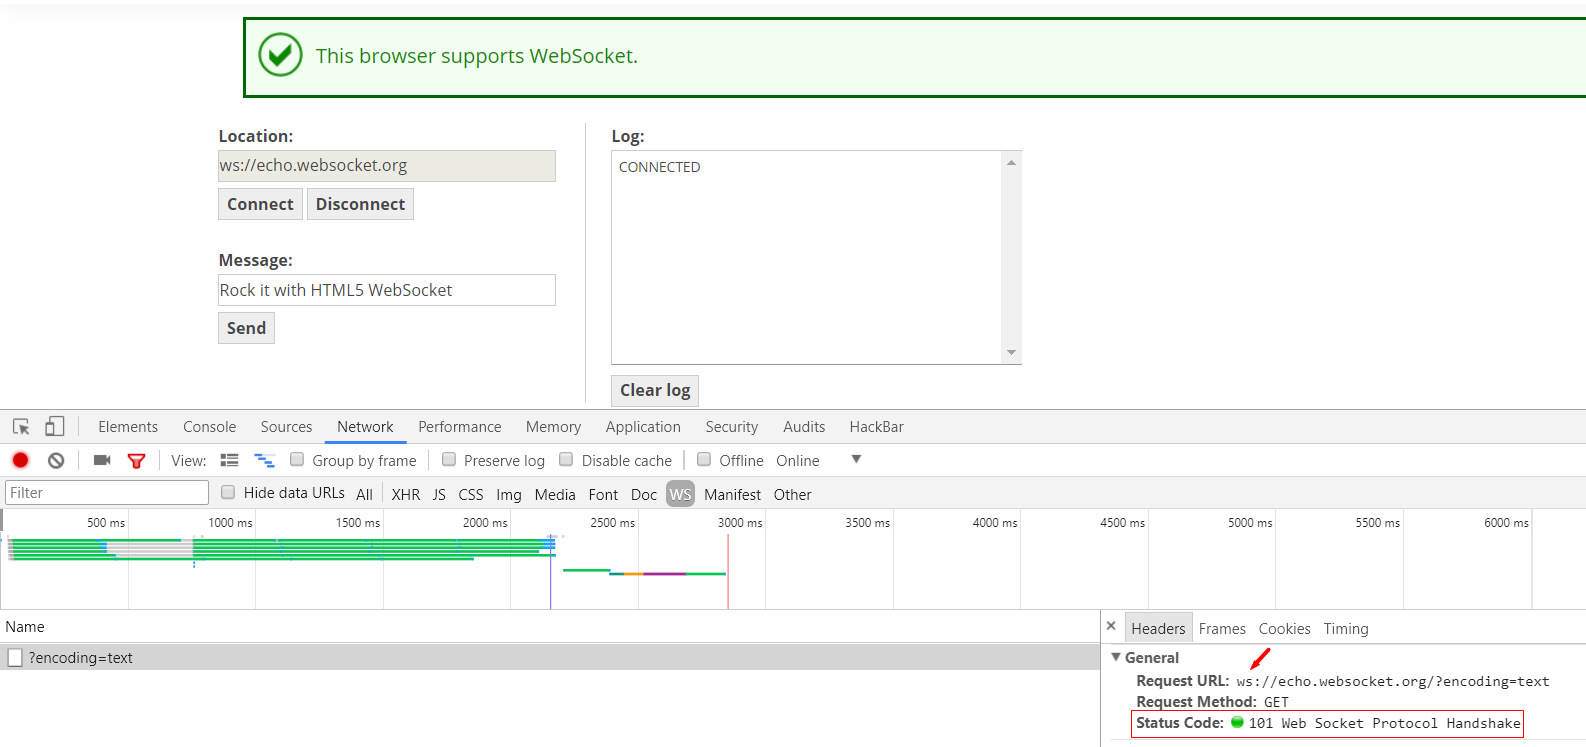The width and height of the screenshot is (1586, 747).
Task: Switch to large request rows view icon
Action: click(230, 460)
